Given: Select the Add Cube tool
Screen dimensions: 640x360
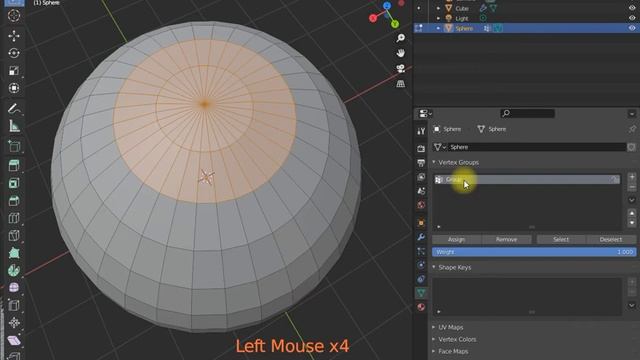Looking at the screenshot, I should click(14, 146).
